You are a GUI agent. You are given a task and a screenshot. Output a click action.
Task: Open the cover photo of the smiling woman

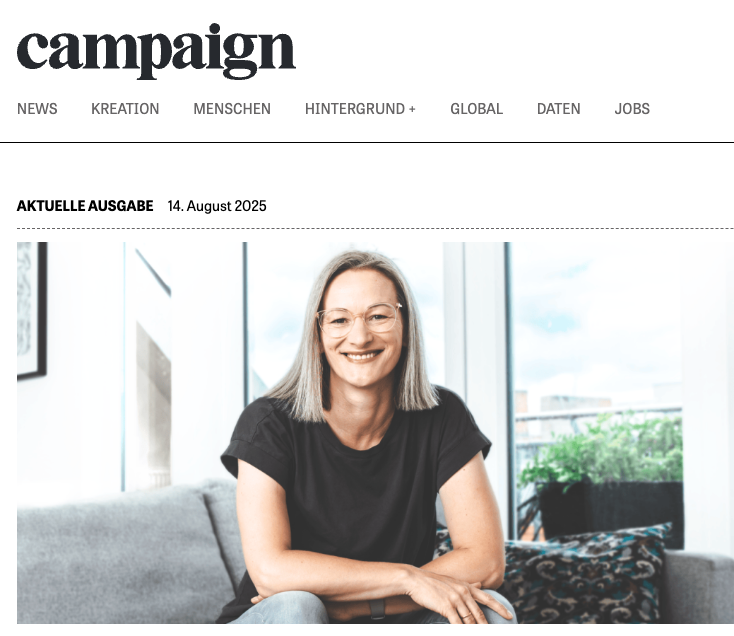tap(375, 433)
